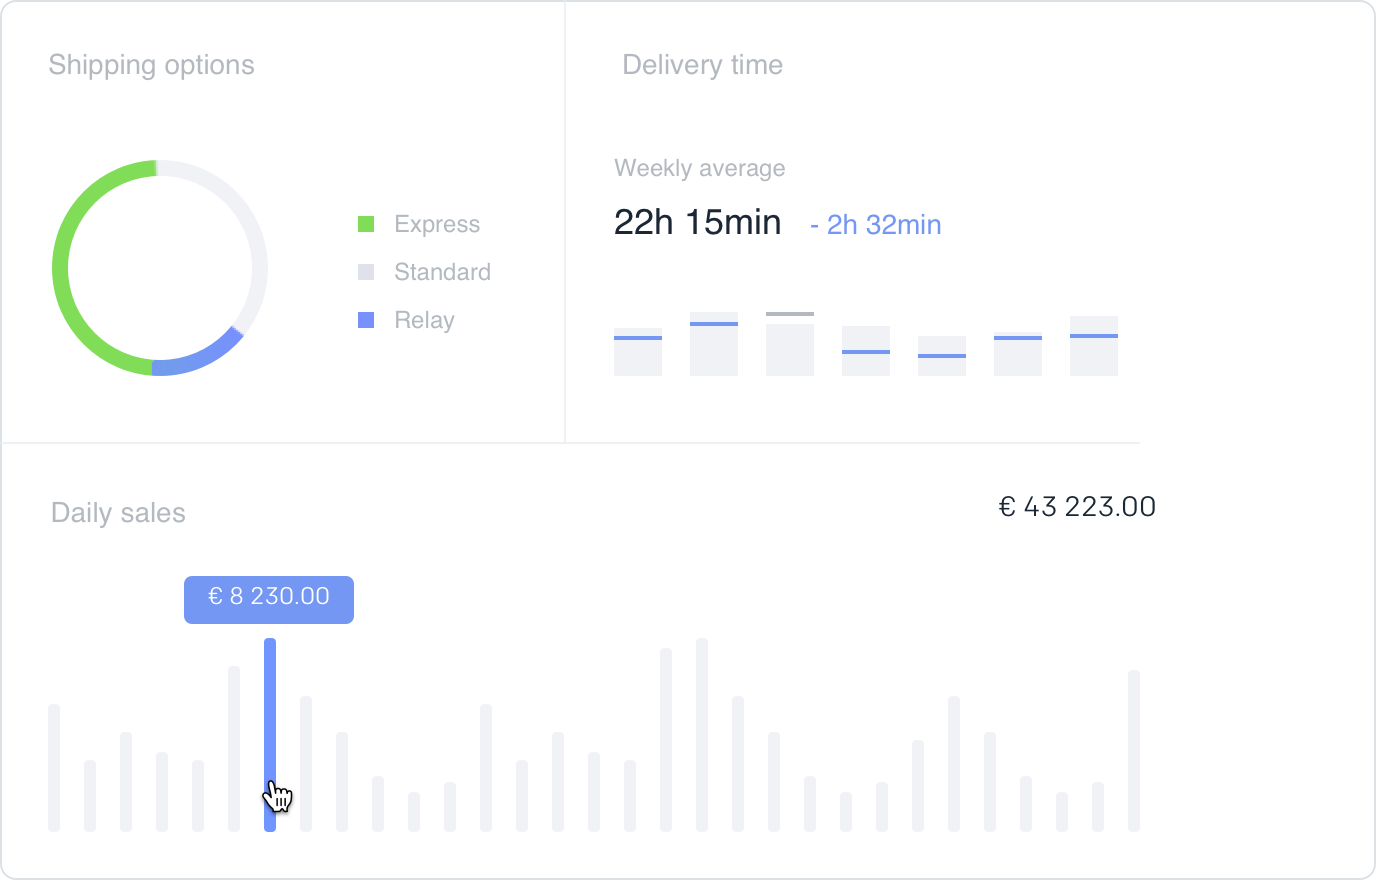Click the Daily sales heading
This screenshot has height=880, width=1376.
click(118, 513)
